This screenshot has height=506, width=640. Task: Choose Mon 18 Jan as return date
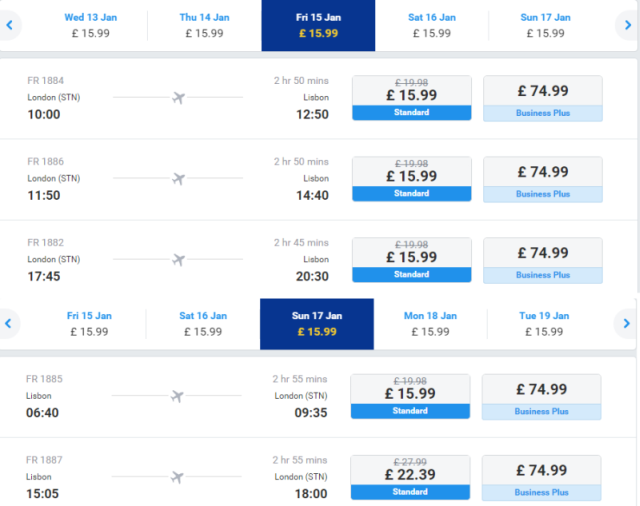pos(431,324)
